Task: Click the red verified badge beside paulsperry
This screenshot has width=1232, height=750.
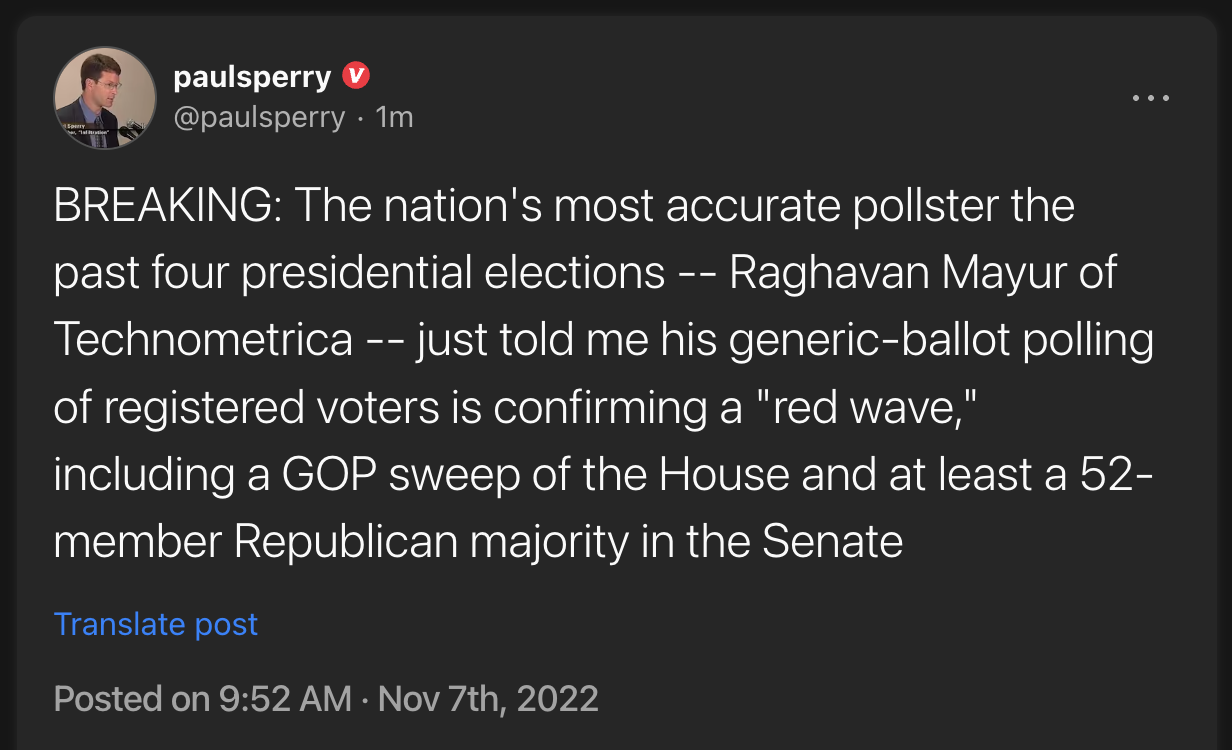Action: coord(357,75)
